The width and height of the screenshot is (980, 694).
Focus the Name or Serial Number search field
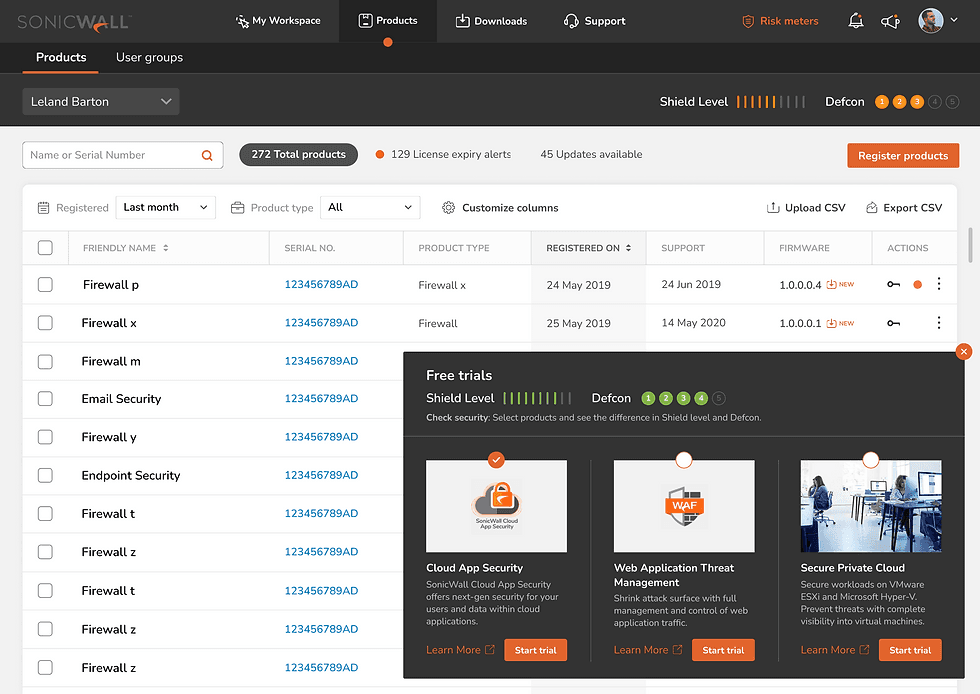(122, 155)
